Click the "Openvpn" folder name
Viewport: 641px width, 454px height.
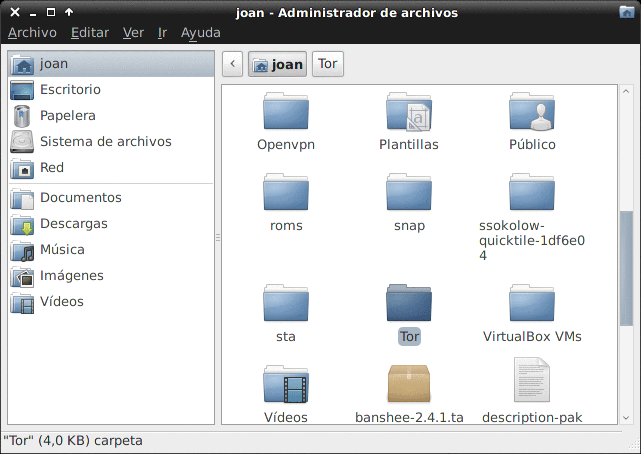[286, 145]
